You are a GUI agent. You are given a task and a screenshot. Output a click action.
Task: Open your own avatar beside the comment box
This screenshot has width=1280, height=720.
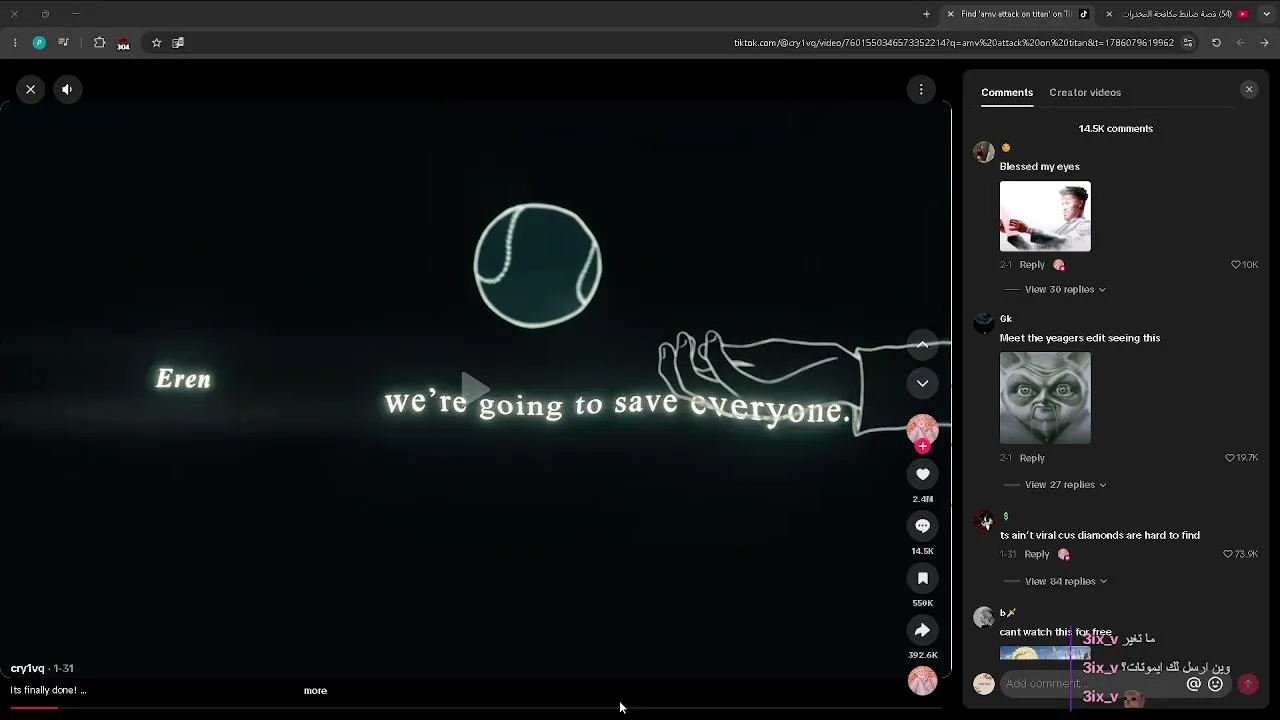984,684
